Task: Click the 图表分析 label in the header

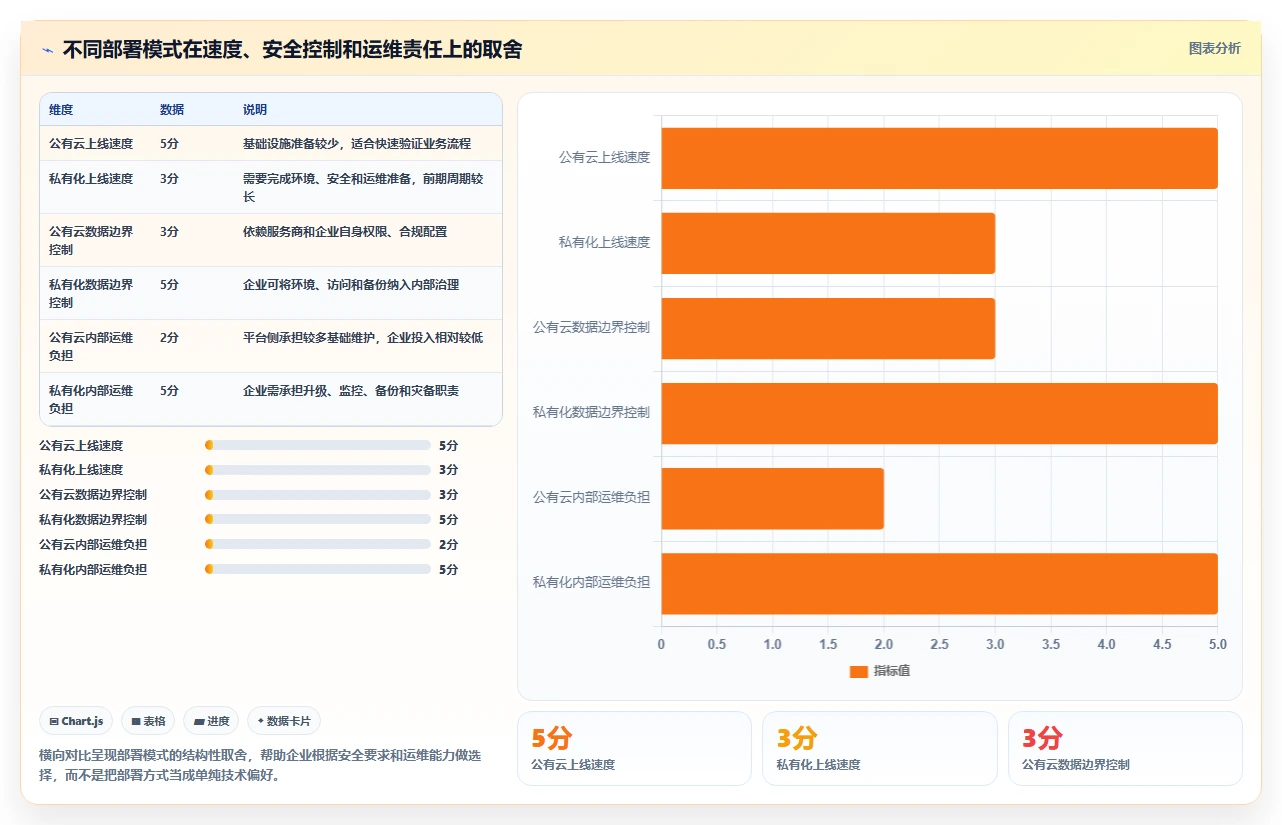Action: (x=1214, y=48)
